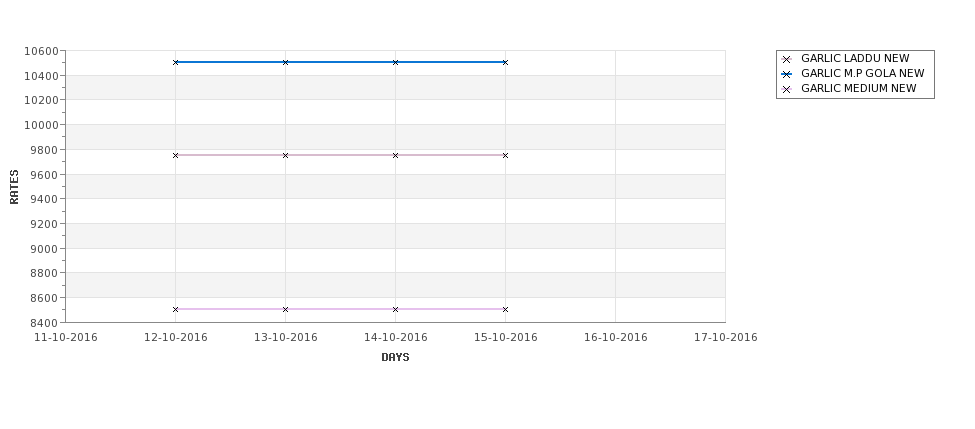Select the M.P GOLA data point on 12-10-2016
975x429 pixels.
[175, 62]
